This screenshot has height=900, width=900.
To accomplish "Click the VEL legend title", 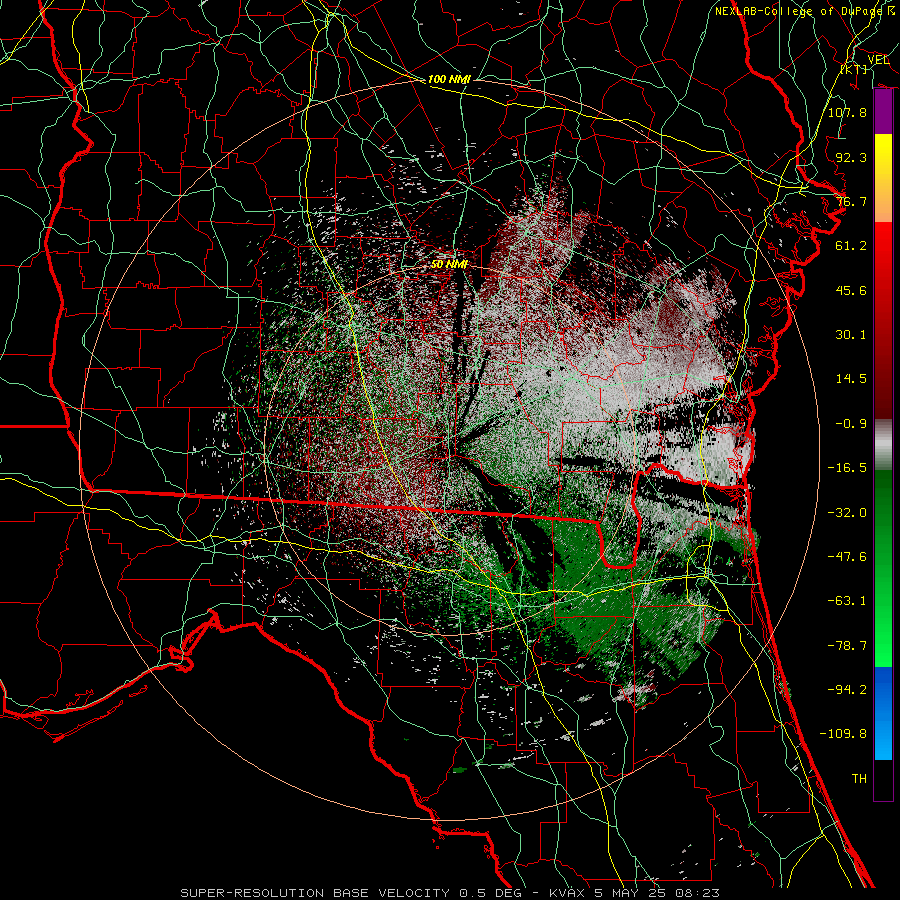I will (x=878, y=60).
